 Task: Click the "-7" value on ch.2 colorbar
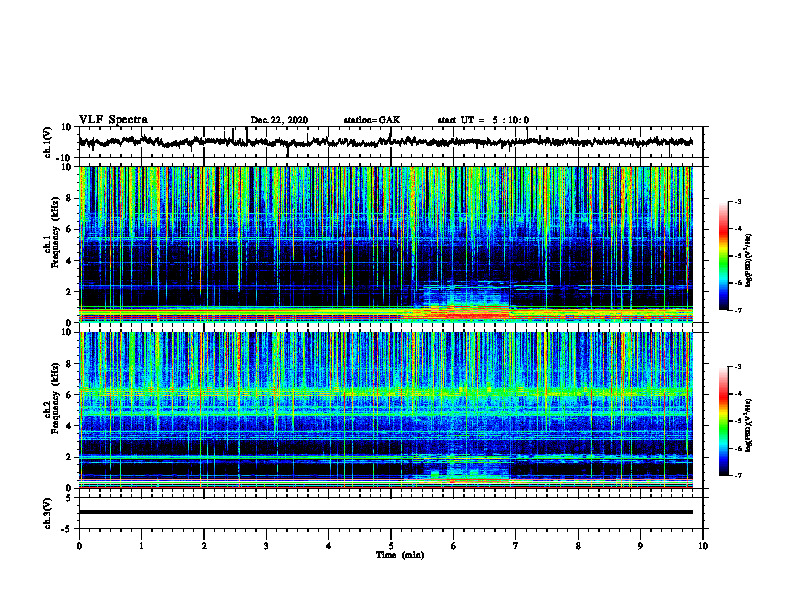(x=738, y=475)
